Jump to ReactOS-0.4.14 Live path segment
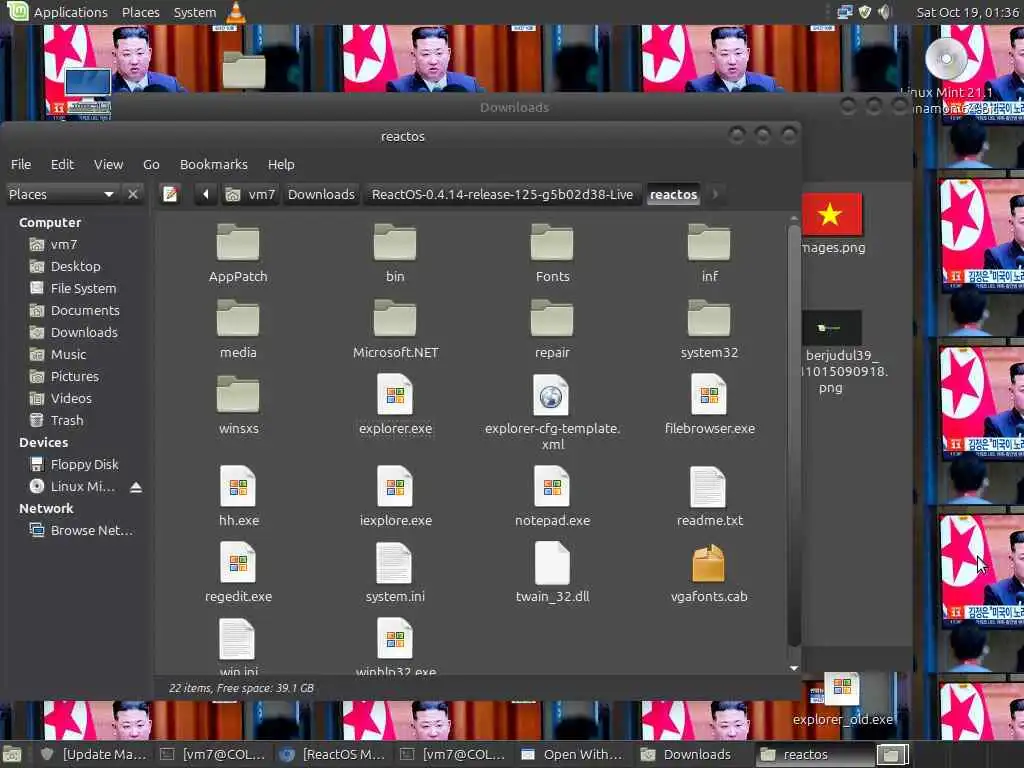 (502, 194)
